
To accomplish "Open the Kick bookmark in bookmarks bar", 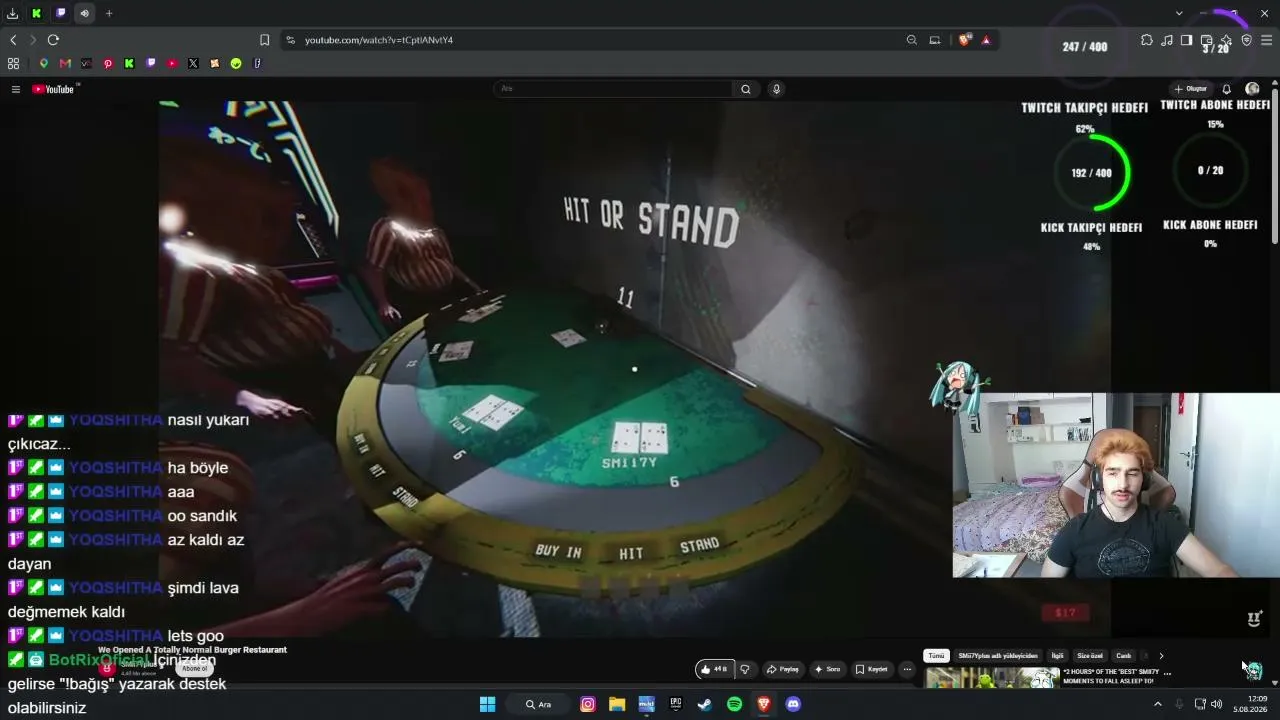I will click(129, 63).
